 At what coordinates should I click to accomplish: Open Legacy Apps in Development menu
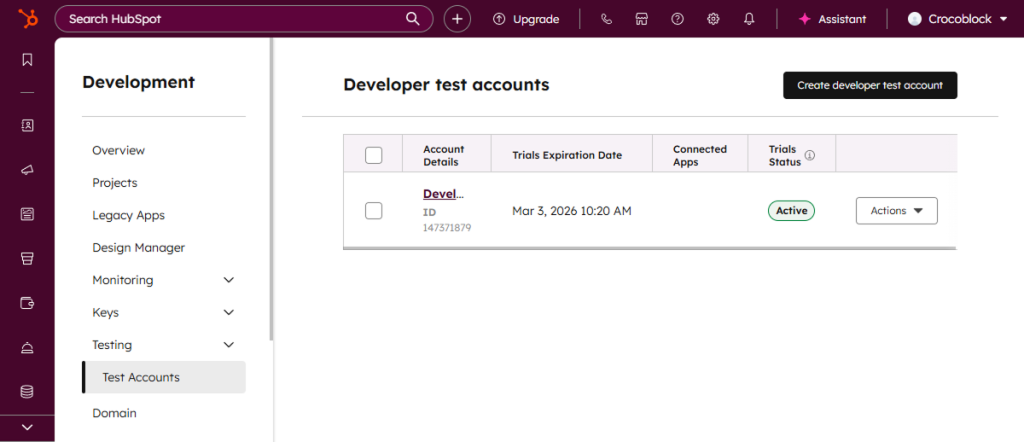[129, 215]
